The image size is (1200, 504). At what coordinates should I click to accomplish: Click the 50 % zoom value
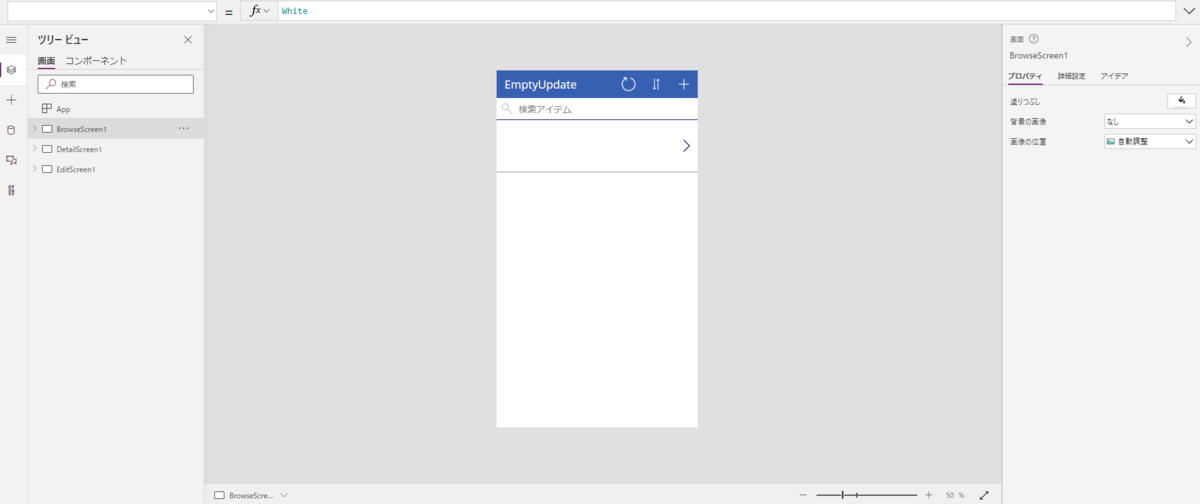tap(955, 495)
